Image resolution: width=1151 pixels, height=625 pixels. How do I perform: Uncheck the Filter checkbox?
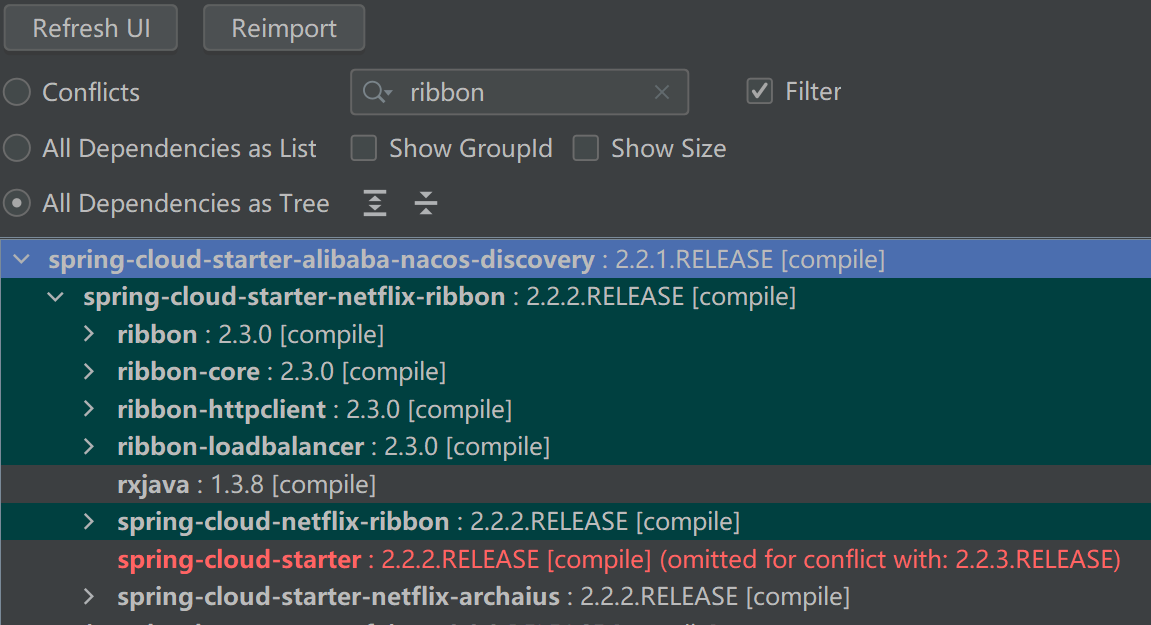(760, 91)
